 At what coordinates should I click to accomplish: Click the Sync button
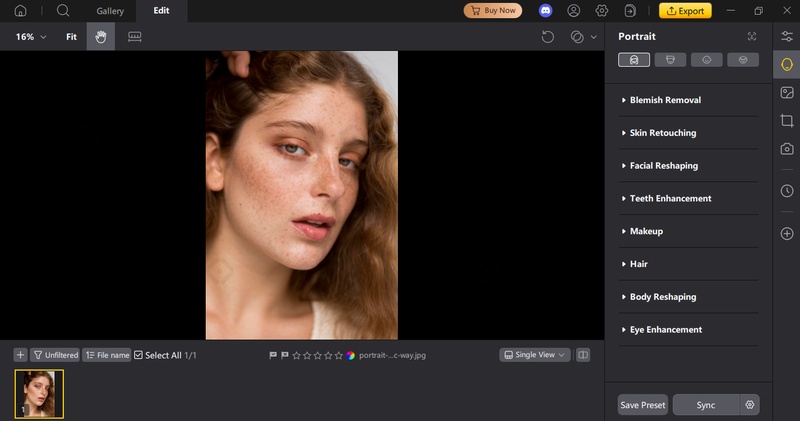pyautogui.click(x=706, y=405)
